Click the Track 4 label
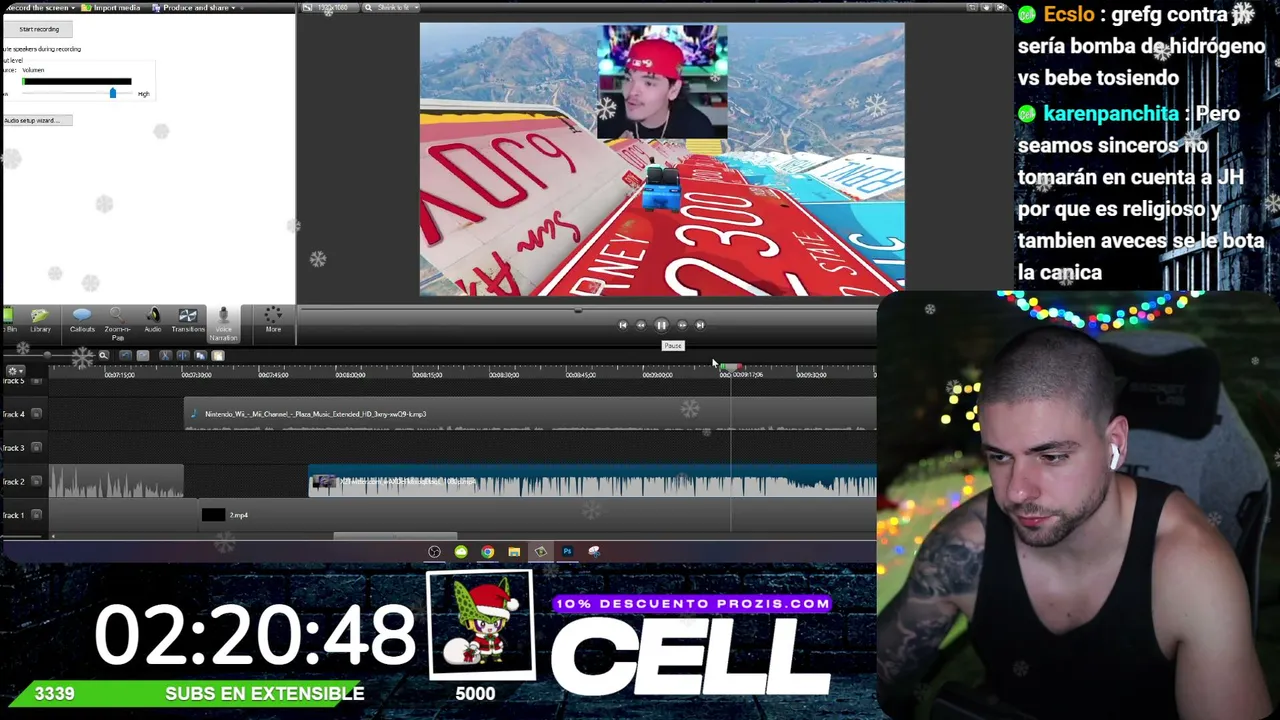 (x=12, y=414)
